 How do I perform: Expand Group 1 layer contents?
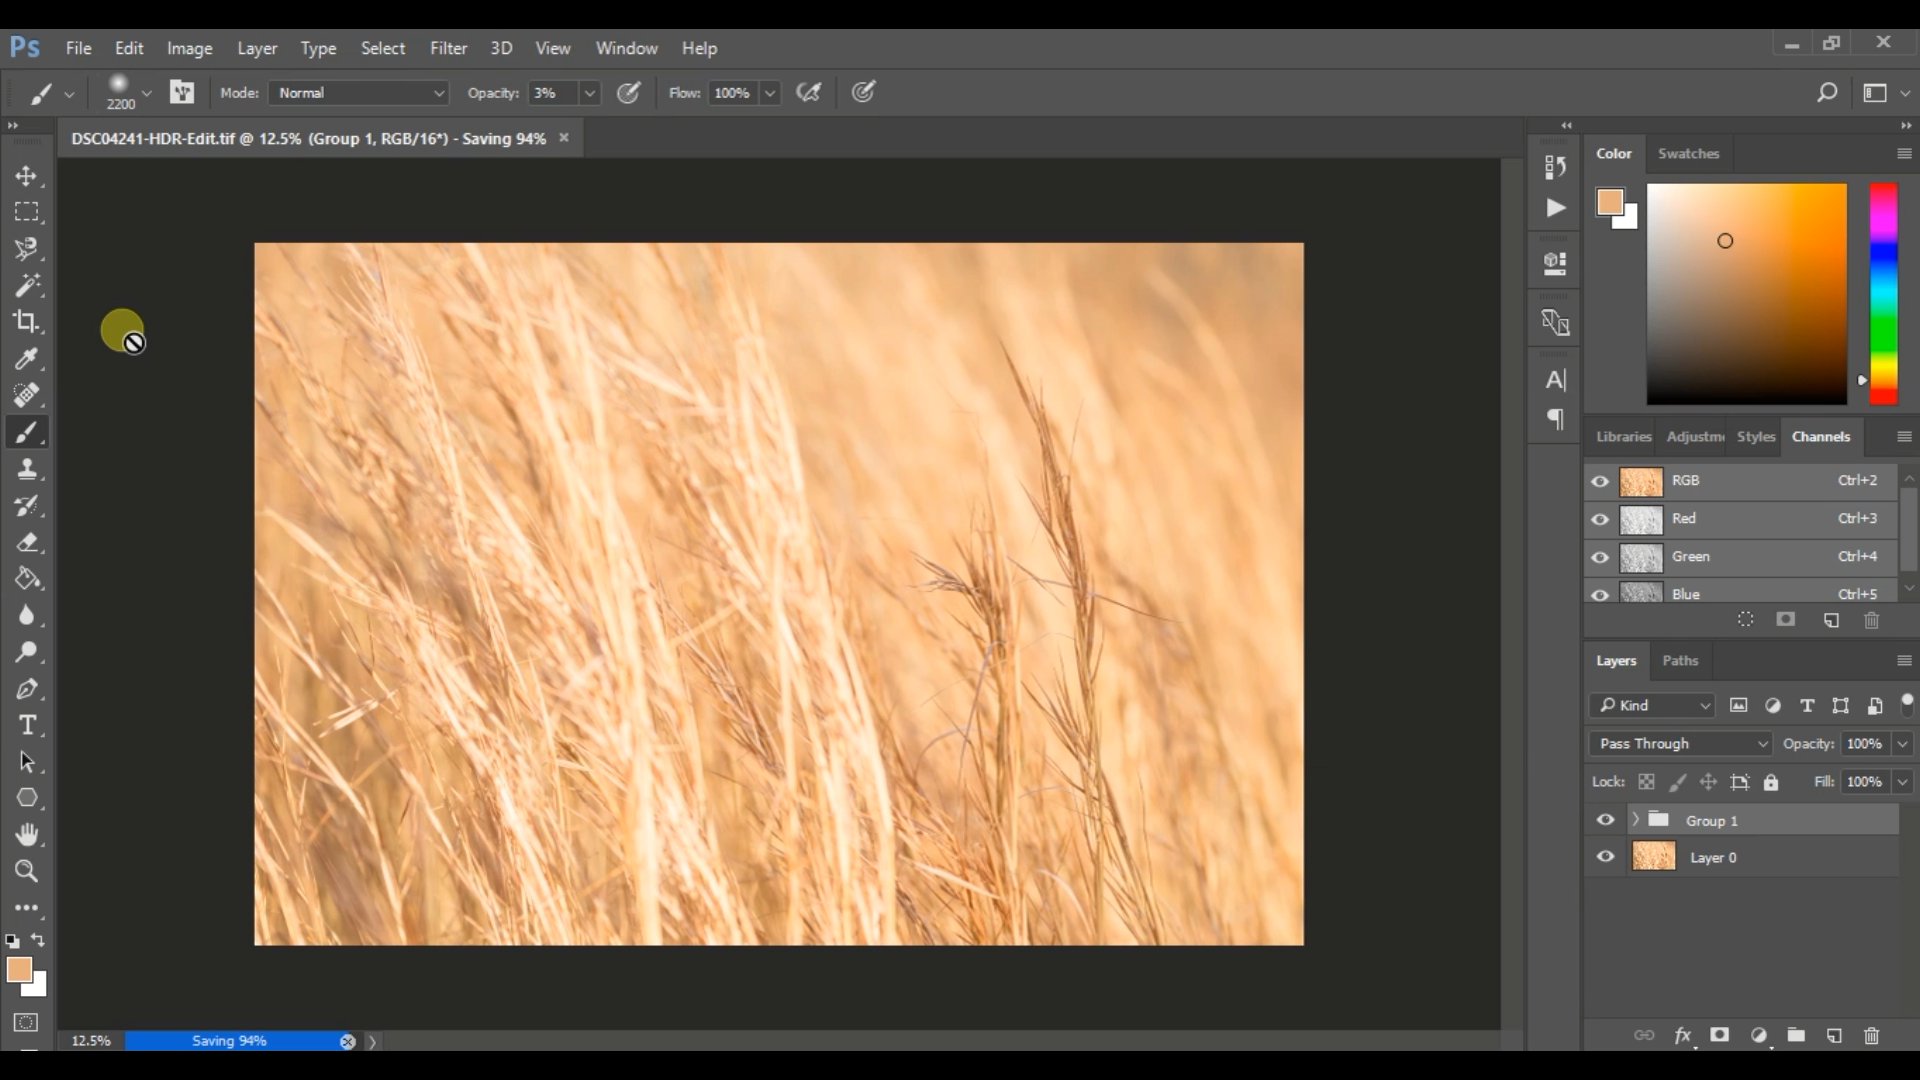tap(1635, 820)
